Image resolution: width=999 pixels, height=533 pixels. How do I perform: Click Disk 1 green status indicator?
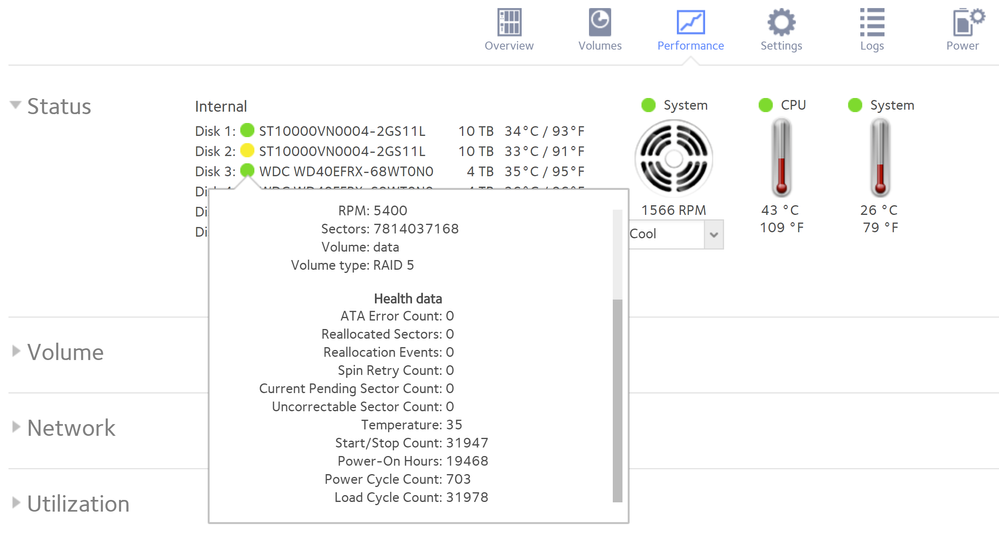coord(247,131)
